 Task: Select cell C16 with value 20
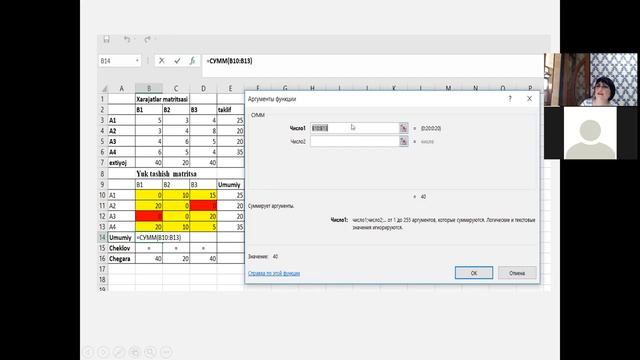(x=176, y=259)
